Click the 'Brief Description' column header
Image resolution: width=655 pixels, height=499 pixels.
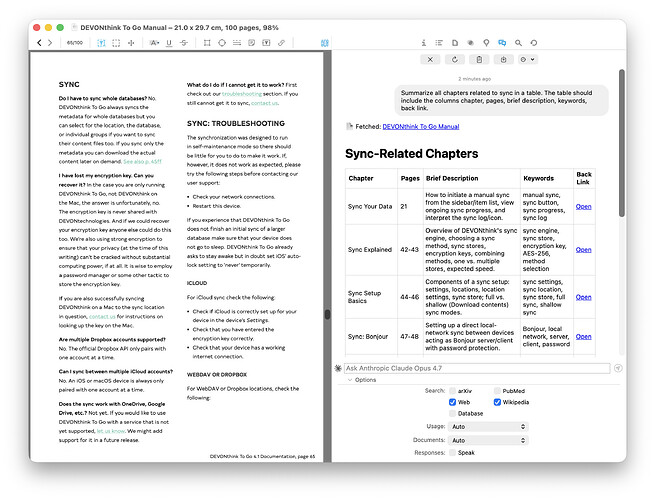pos(452,178)
